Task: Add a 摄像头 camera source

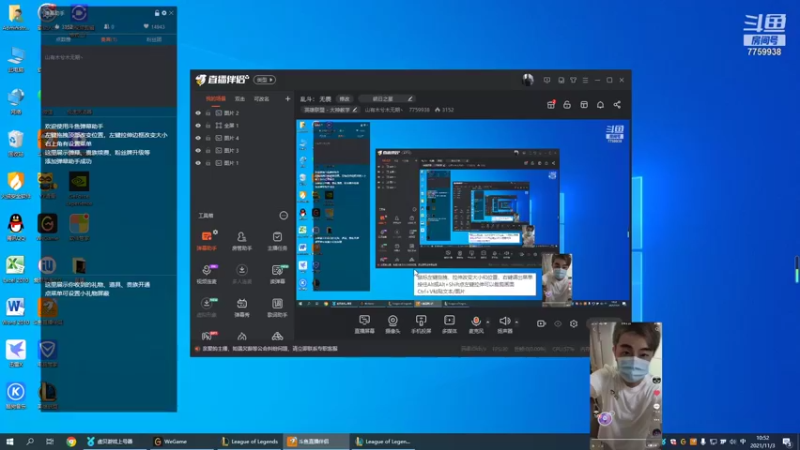Action: [x=392, y=324]
